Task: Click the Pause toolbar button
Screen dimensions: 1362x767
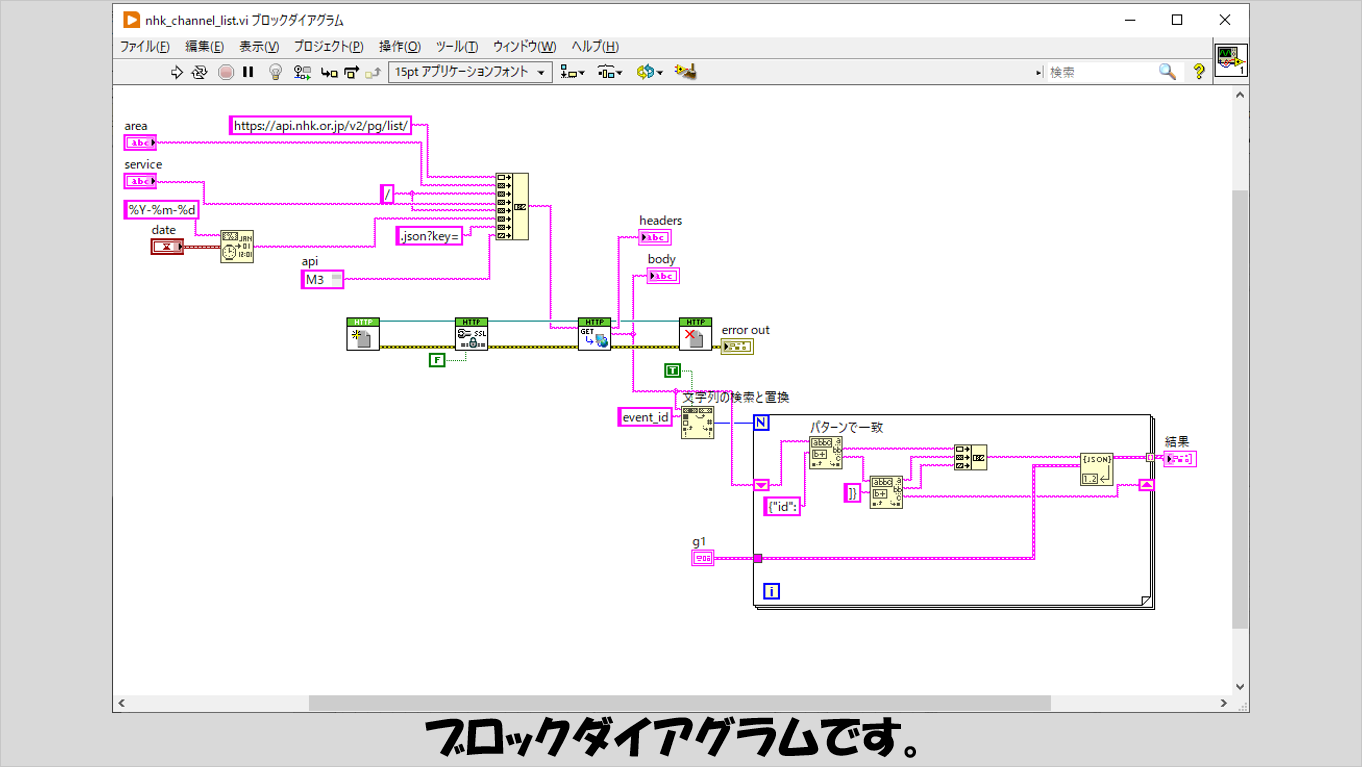Action: click(249, 72)
